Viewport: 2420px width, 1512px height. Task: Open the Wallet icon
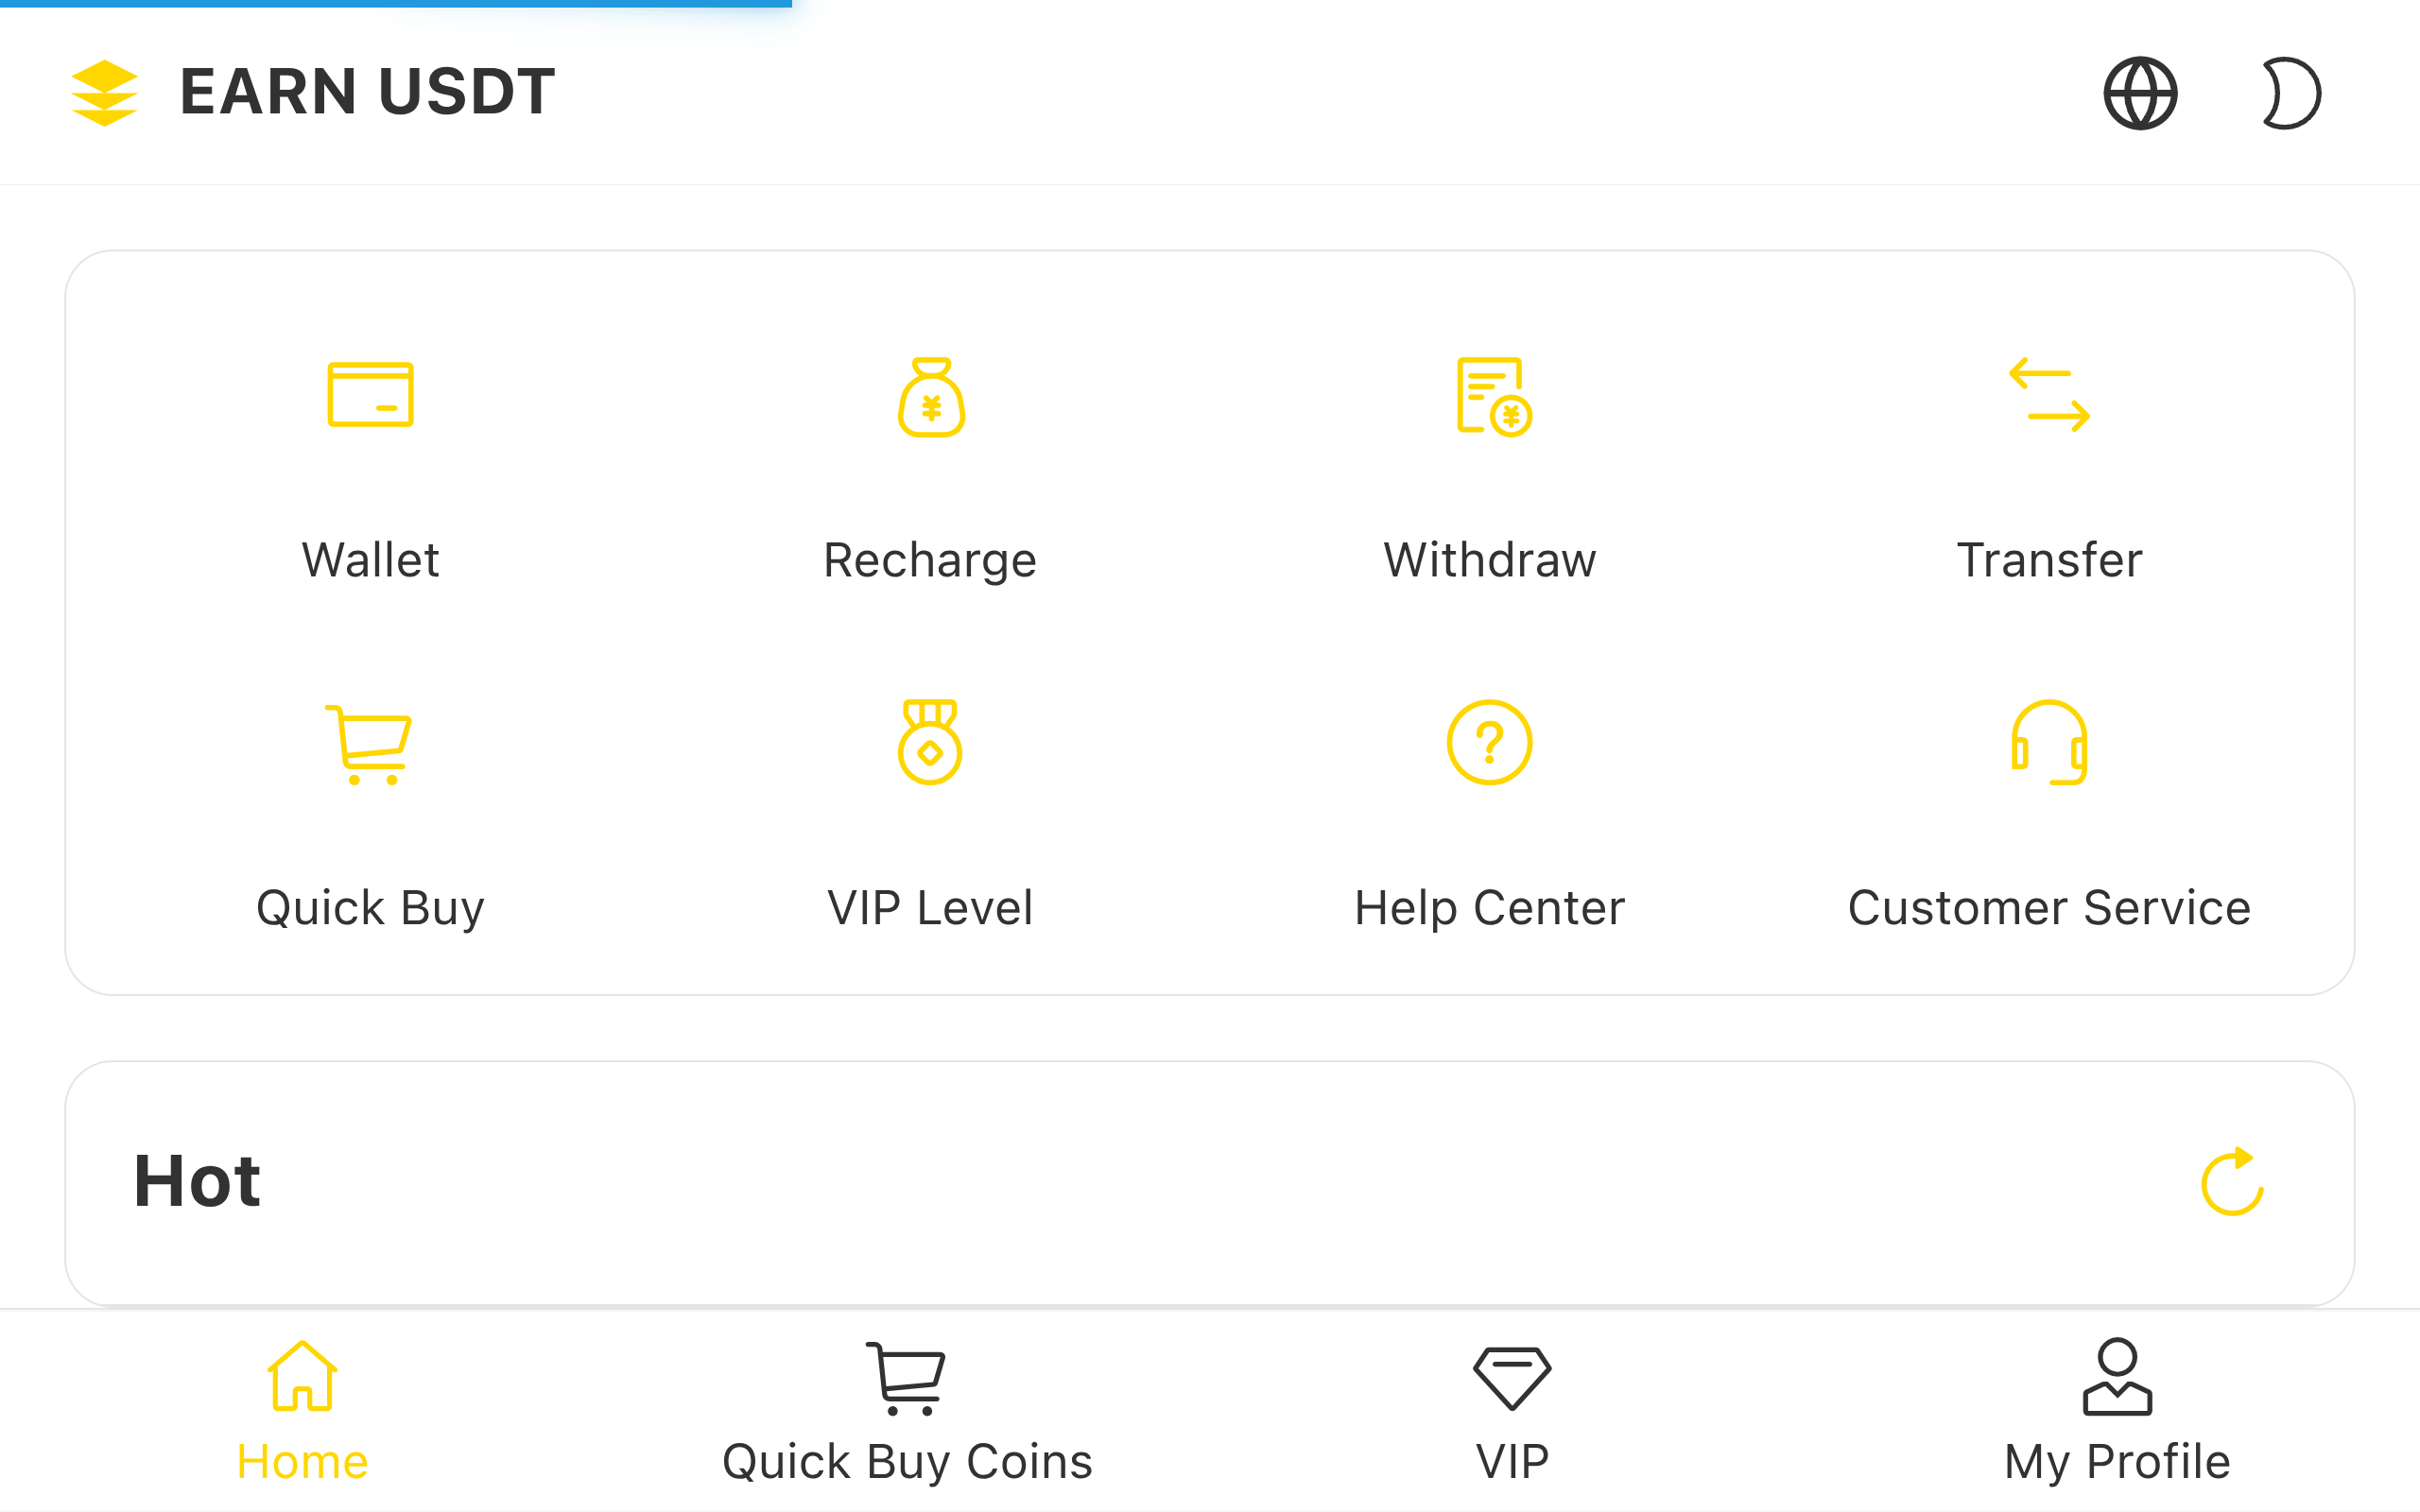(370, 395)
